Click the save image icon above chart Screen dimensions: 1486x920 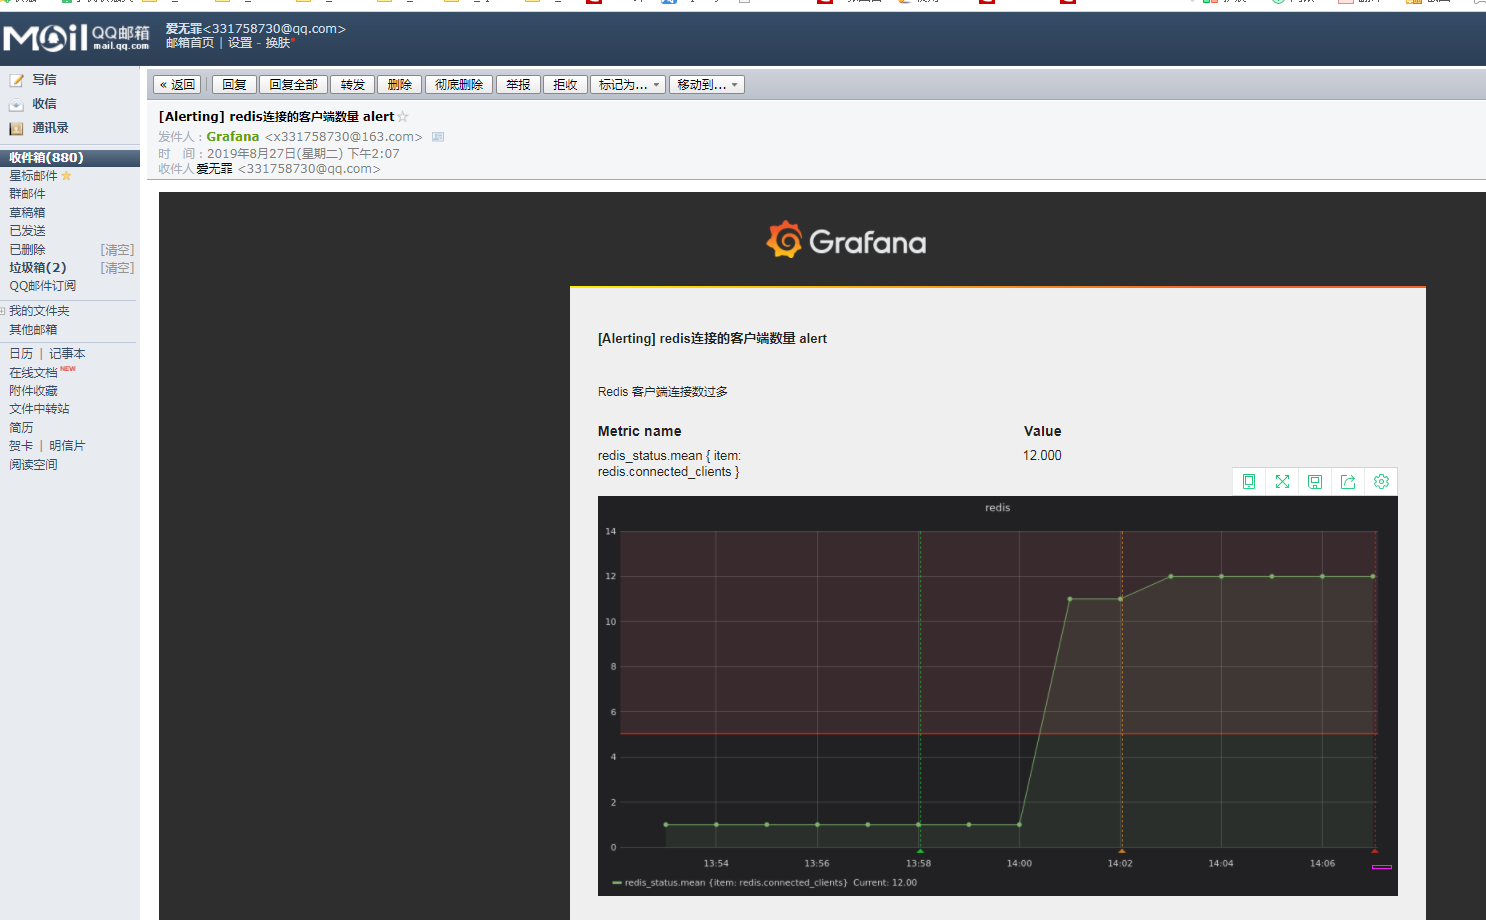tap(1315, 482)
